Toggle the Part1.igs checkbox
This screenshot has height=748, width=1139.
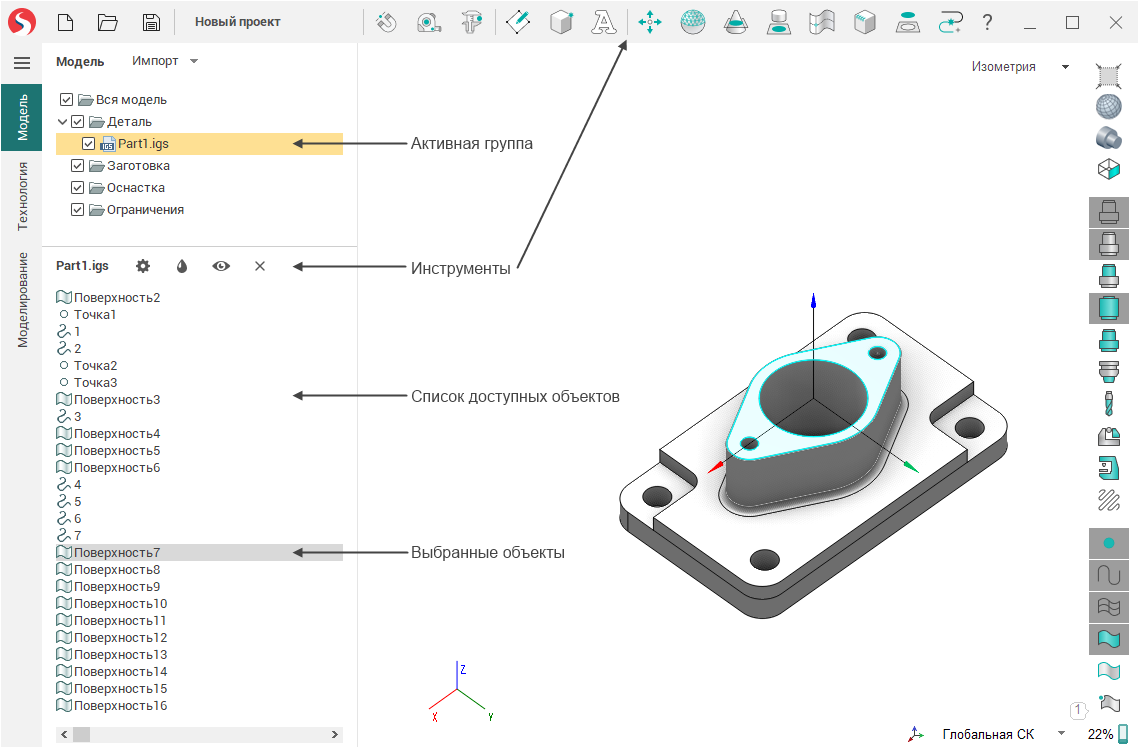89,144
